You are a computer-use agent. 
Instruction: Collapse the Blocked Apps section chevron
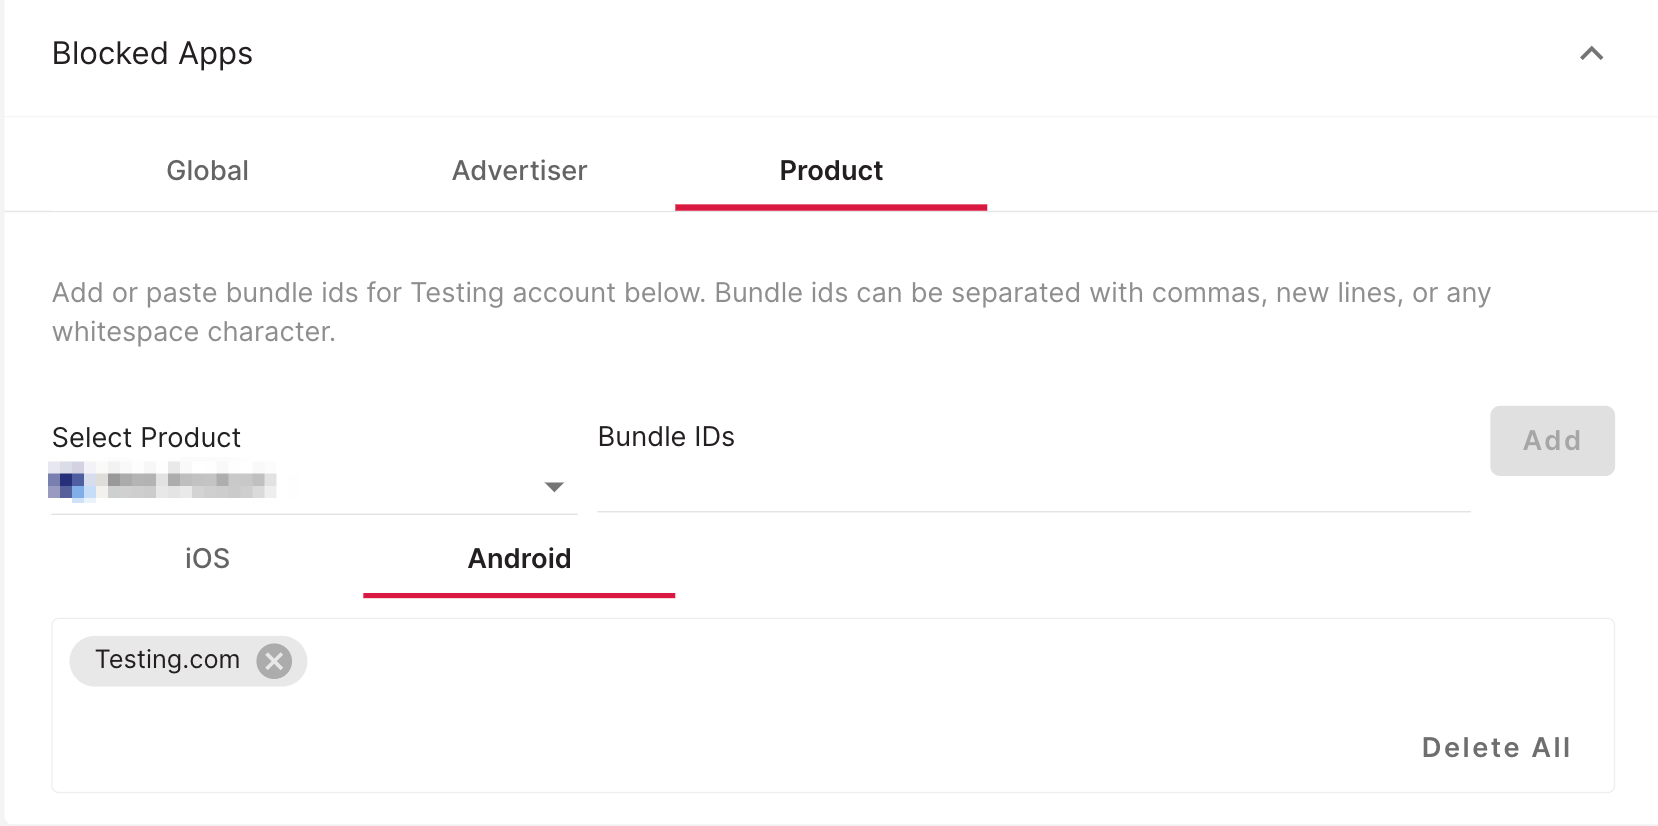coord(1591,53)
